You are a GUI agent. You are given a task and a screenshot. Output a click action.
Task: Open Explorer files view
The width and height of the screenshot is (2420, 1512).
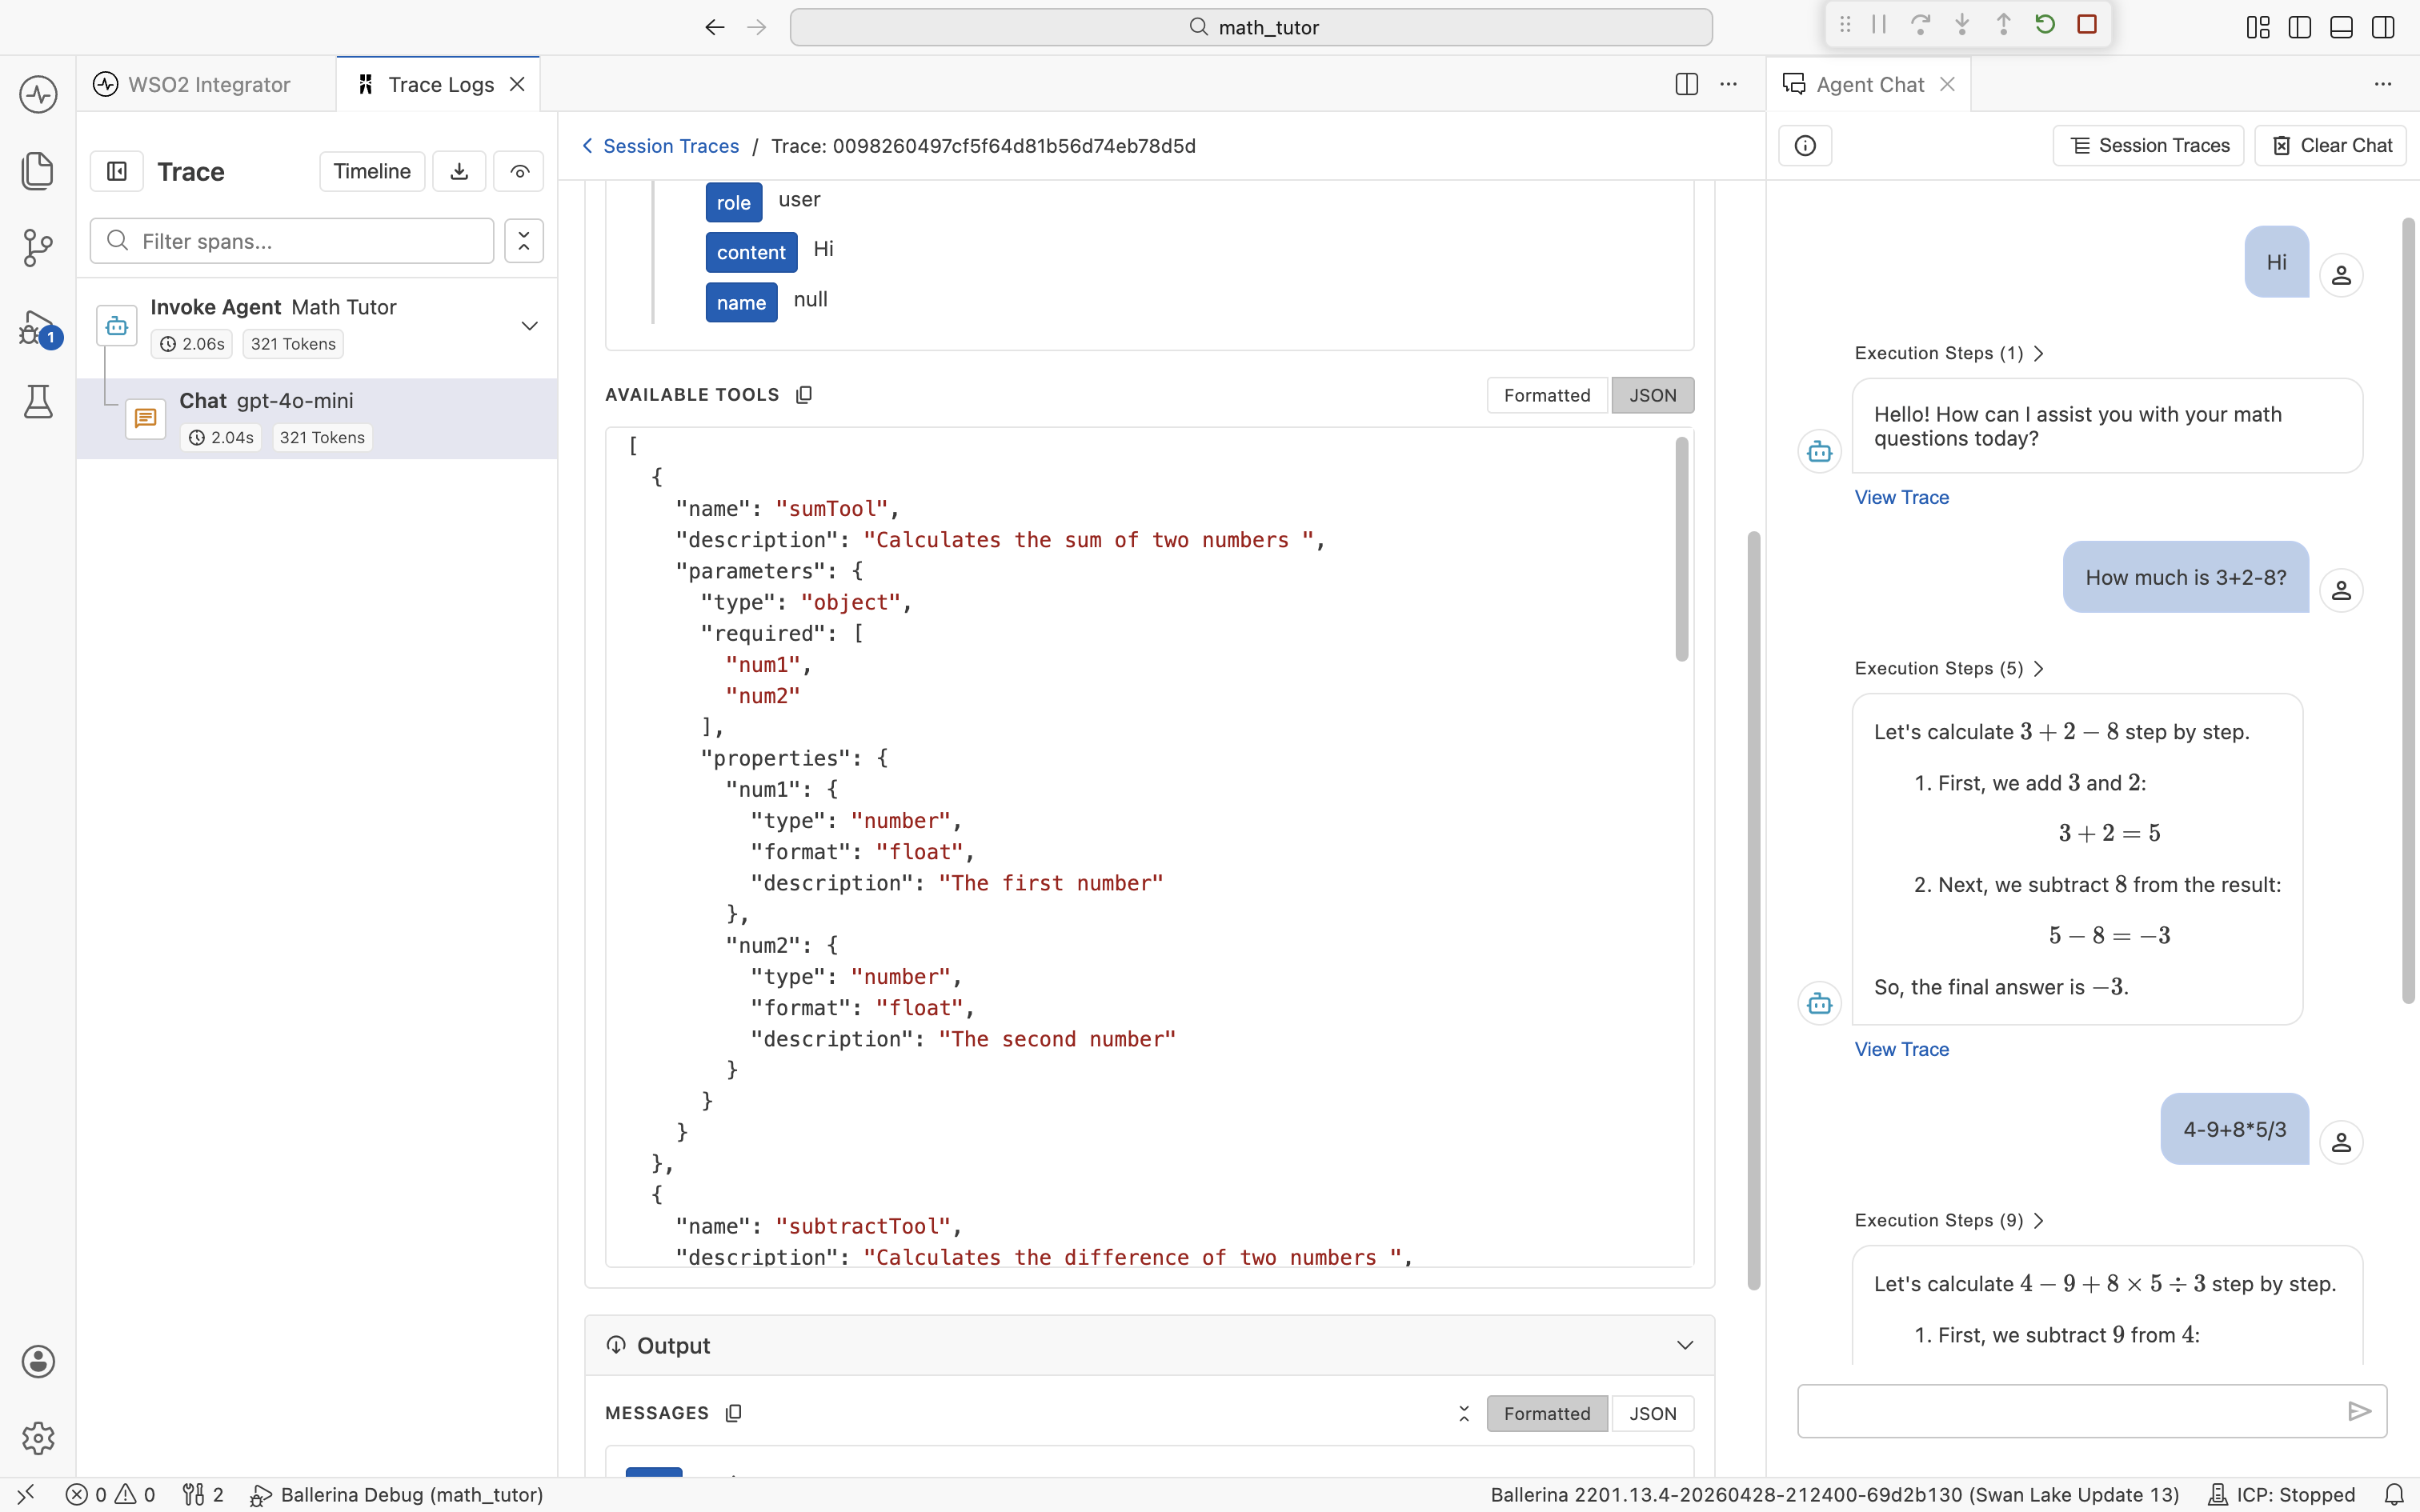38,170
